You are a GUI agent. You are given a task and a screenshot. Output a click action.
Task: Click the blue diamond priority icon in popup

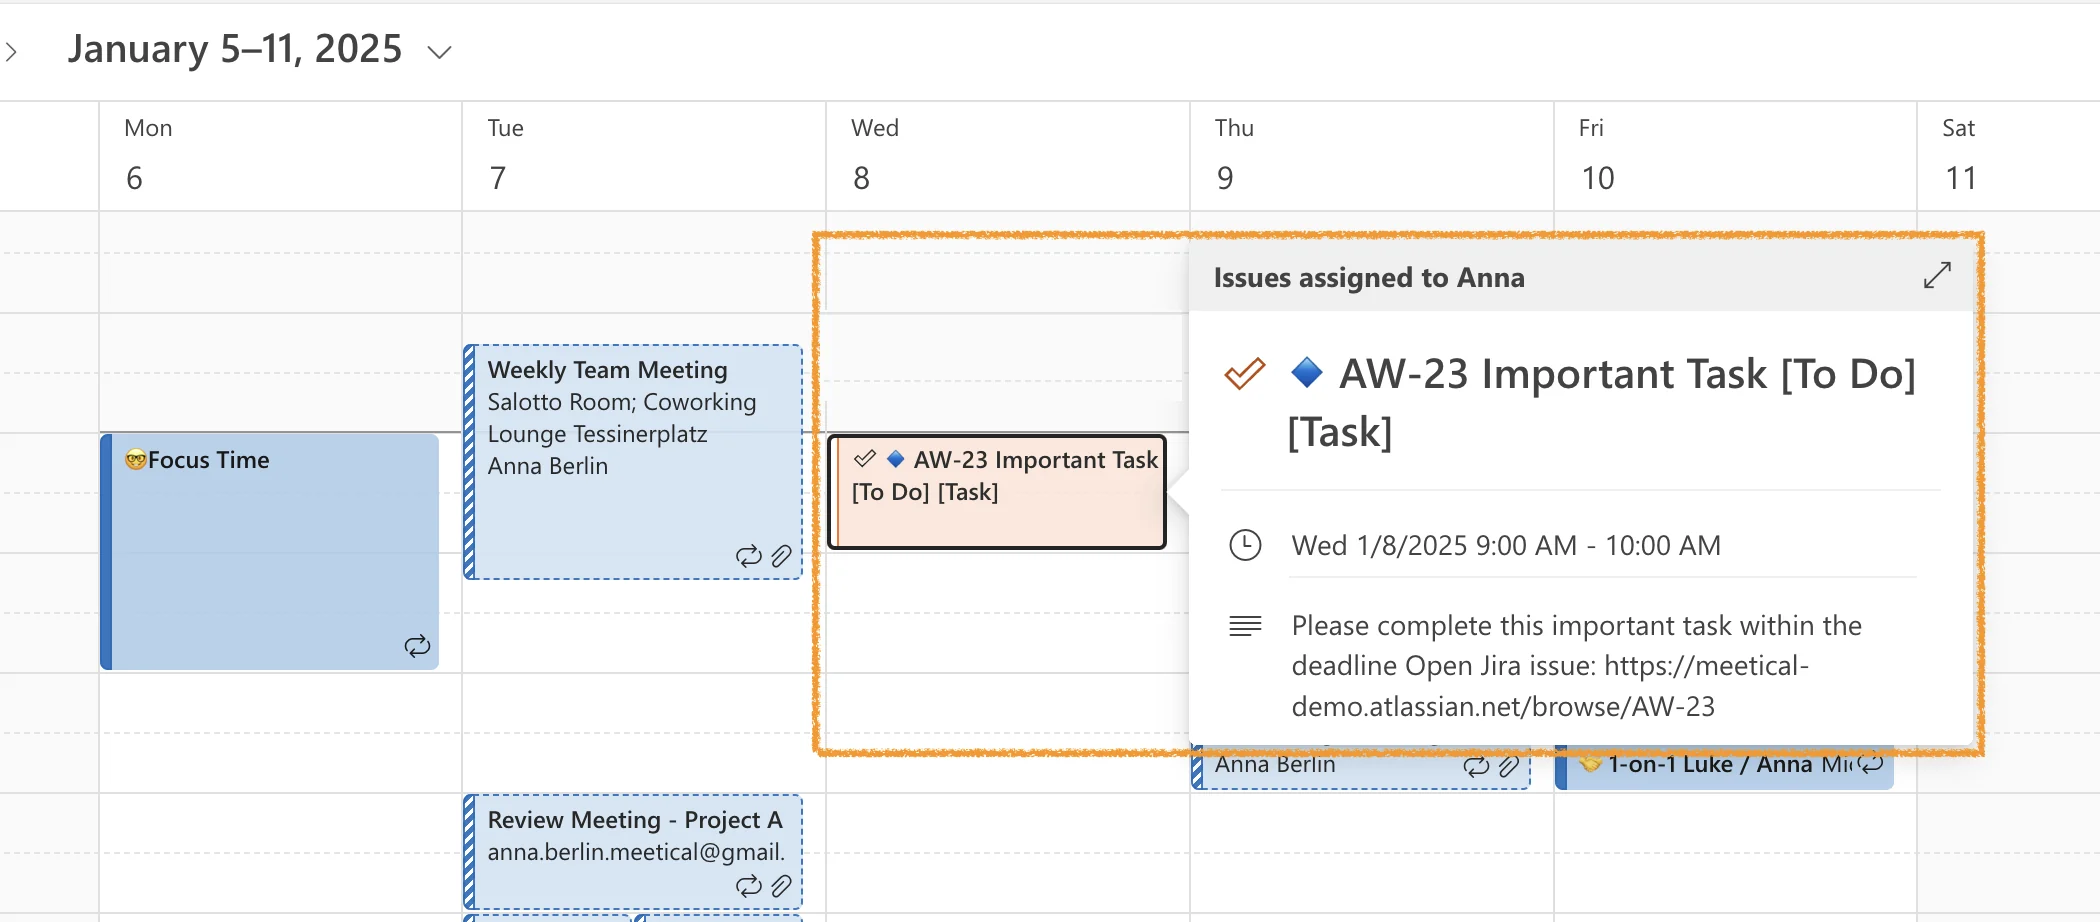click(x=1307, y=372)
